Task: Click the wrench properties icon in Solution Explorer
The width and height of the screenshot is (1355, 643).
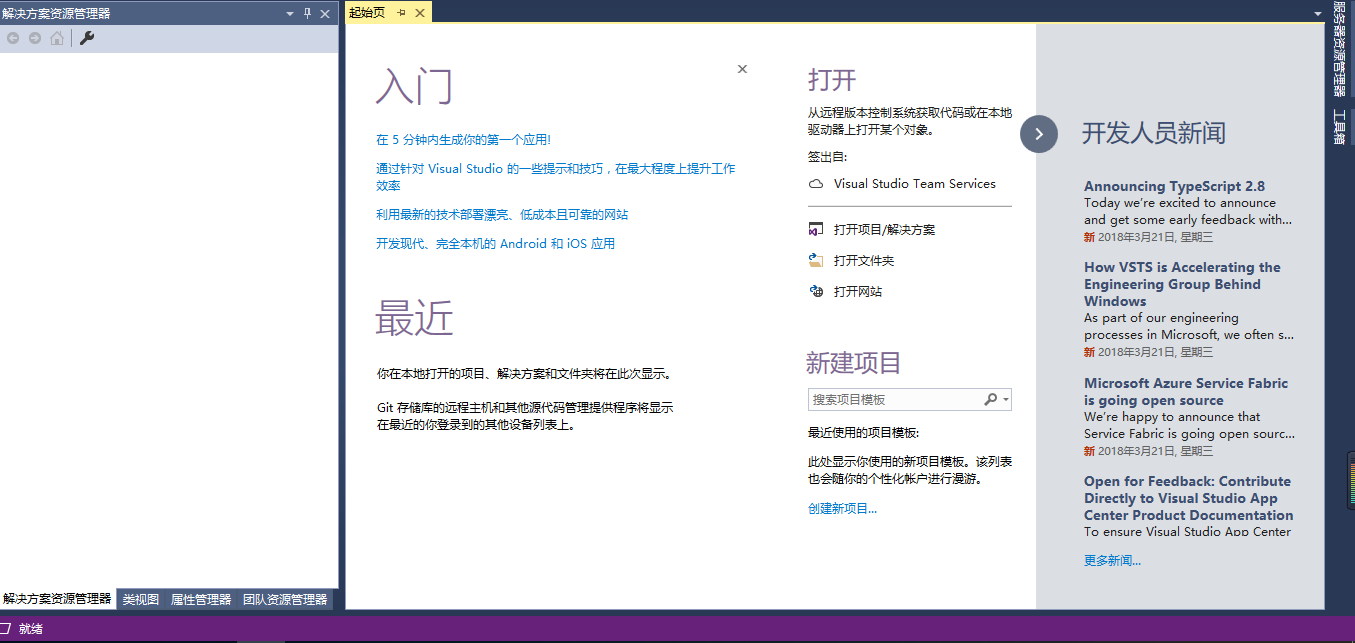Action: tap(87, 38)
